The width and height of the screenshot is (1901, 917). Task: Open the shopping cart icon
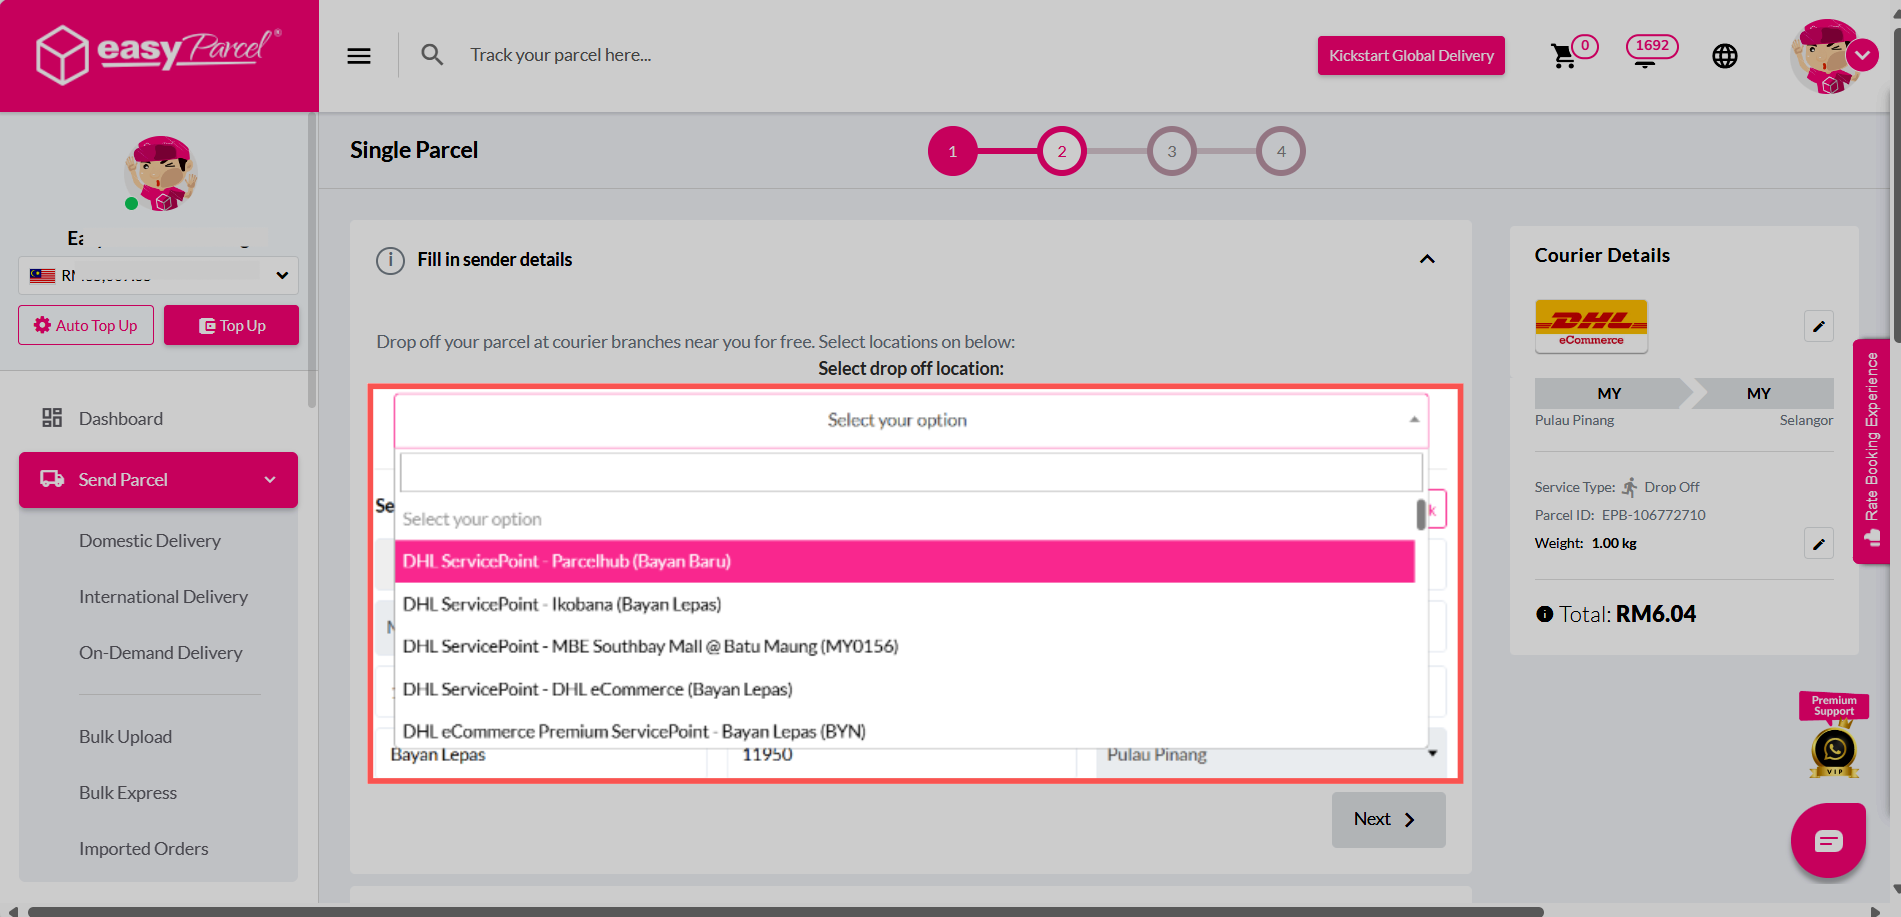(1563, 56)
